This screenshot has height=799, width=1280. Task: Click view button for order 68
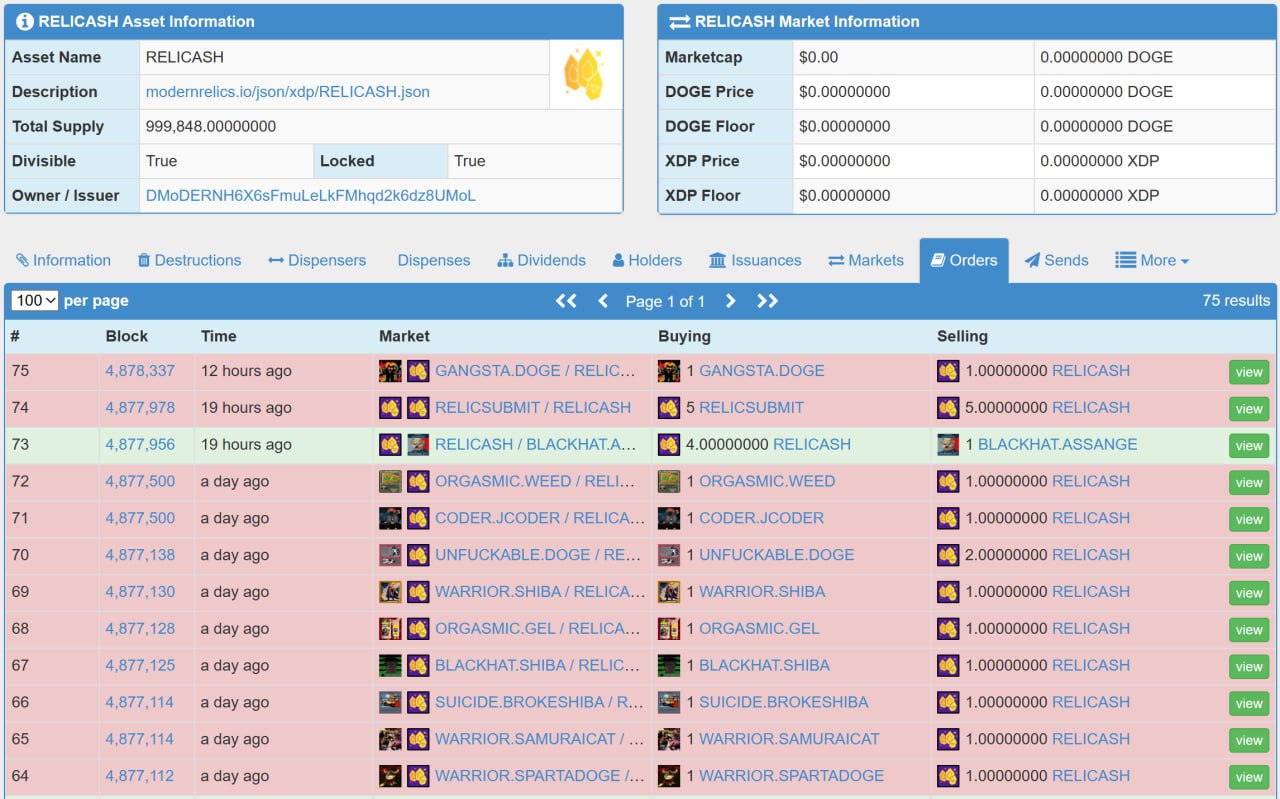(x=1249, y=630)
